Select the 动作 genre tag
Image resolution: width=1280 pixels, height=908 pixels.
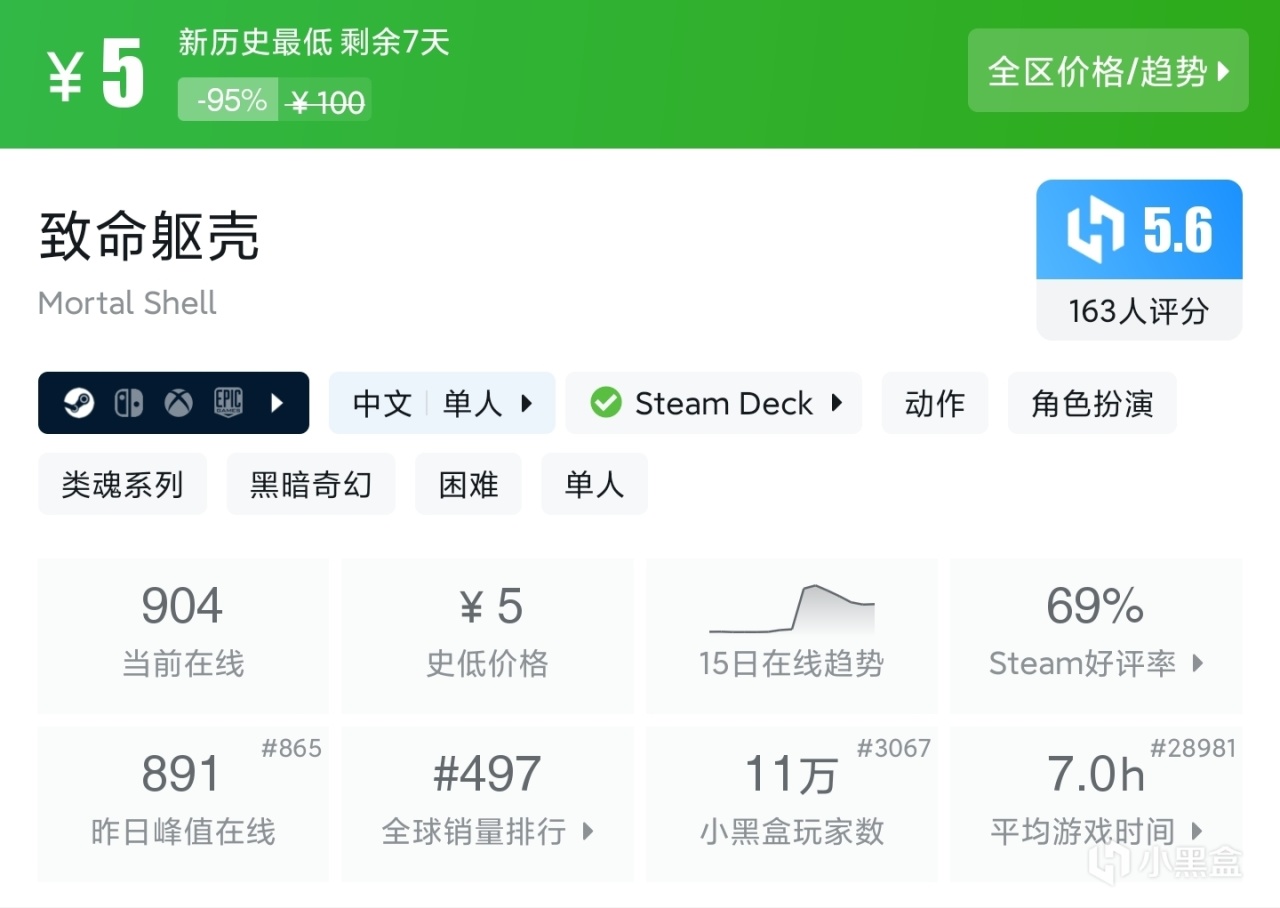(x=934, y=403)
